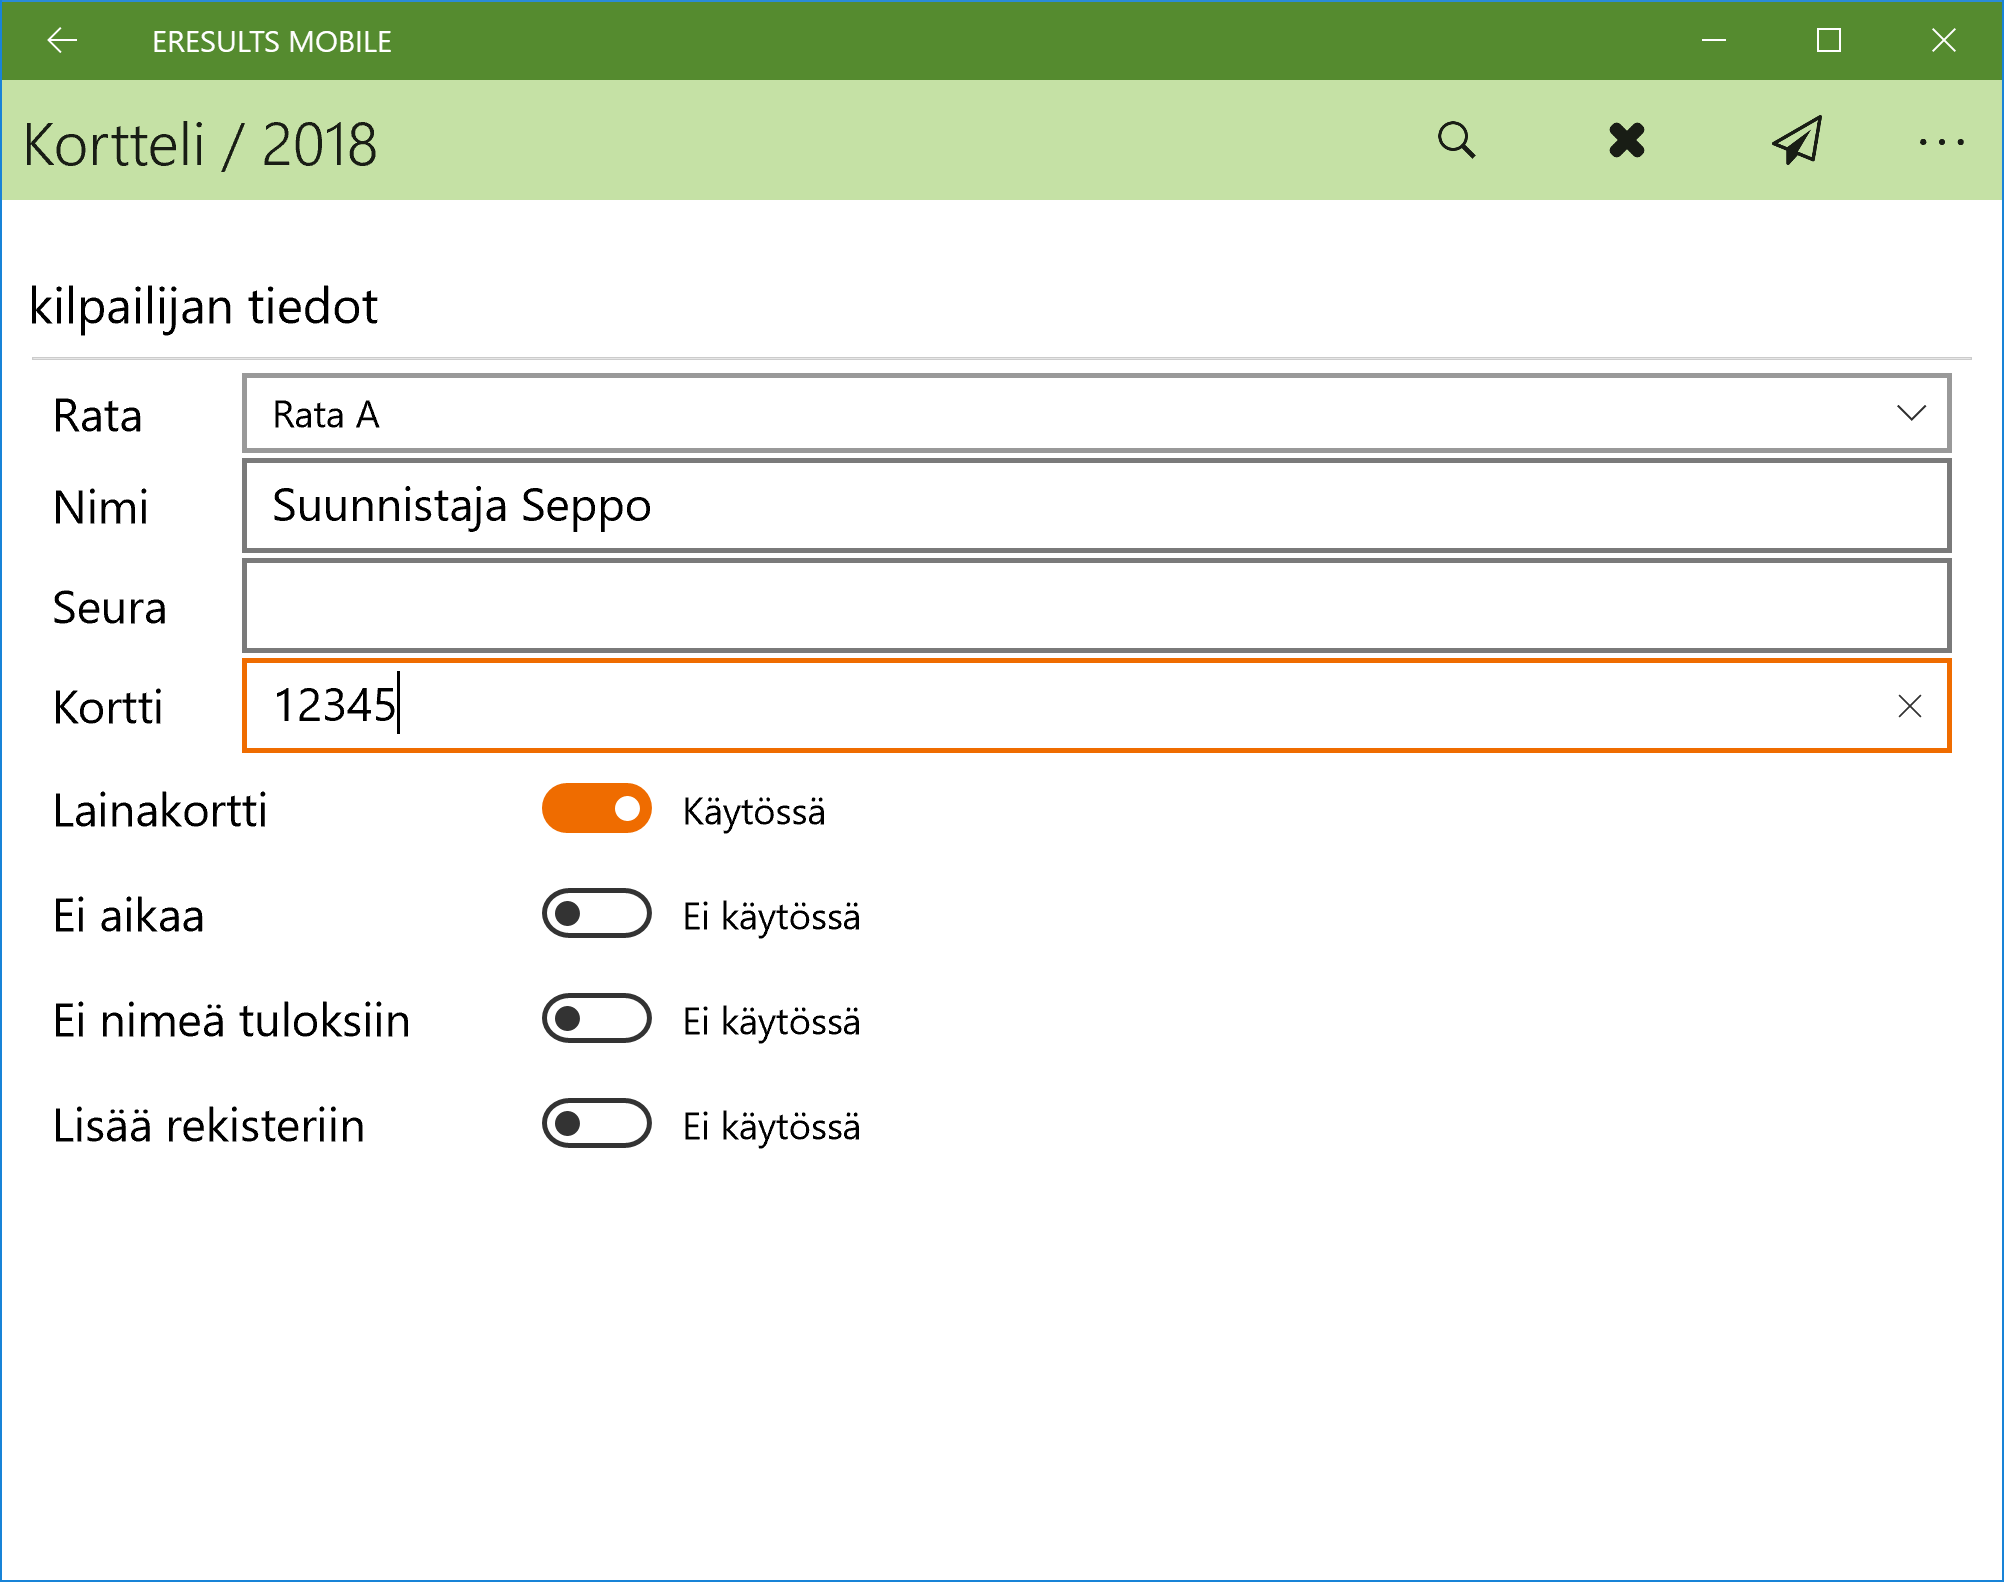Switch on Lisää rekisteriin
Image resolution: width=2004 pixels, height=1582 pixels.
click(597, 1124)
